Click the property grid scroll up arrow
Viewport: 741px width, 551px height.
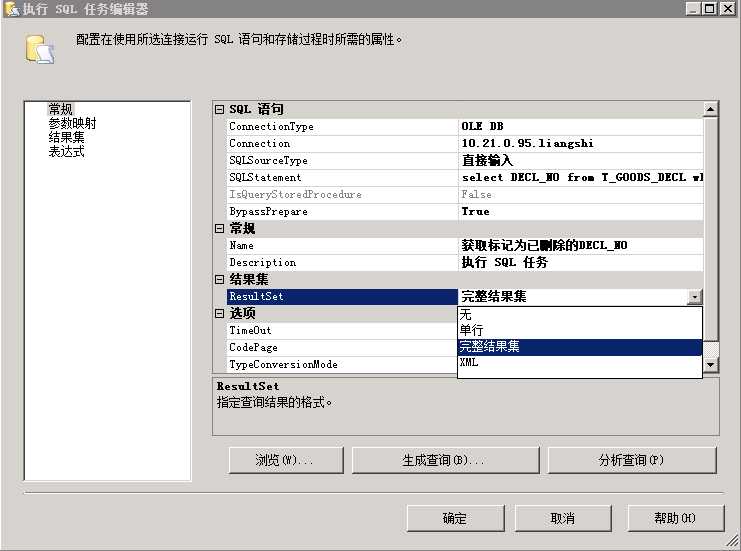[x=710, y=110]
